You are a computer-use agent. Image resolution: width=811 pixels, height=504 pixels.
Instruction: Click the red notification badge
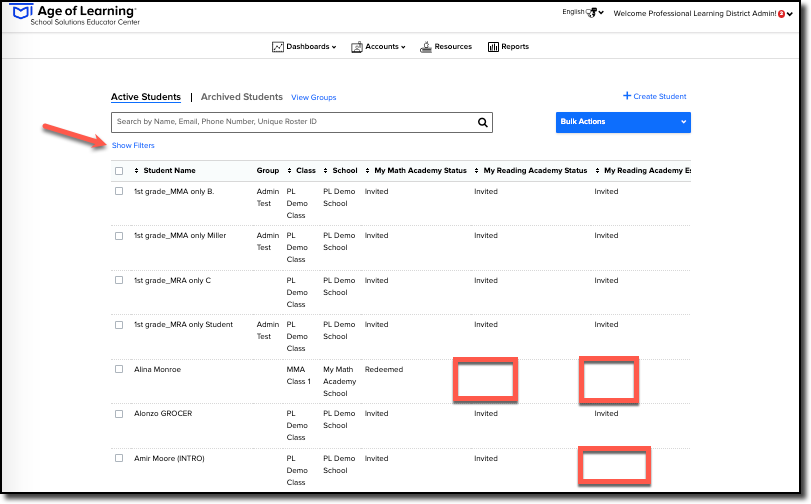coord(781,14)
